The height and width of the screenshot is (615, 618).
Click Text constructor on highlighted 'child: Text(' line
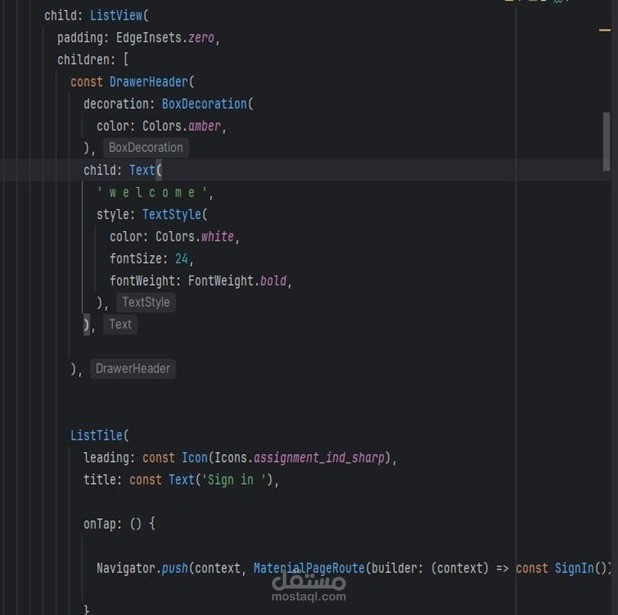142,170
